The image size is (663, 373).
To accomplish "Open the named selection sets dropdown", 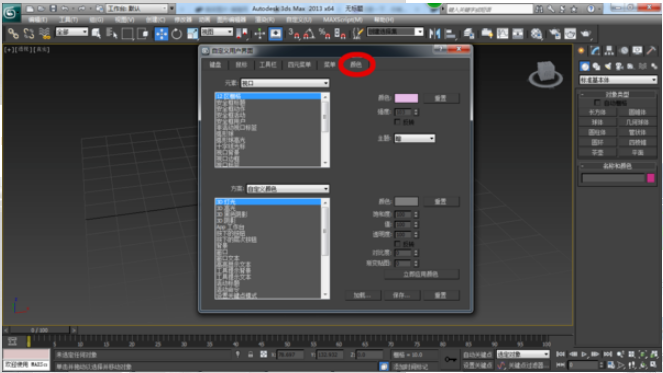I will click(x=395, y=32).
